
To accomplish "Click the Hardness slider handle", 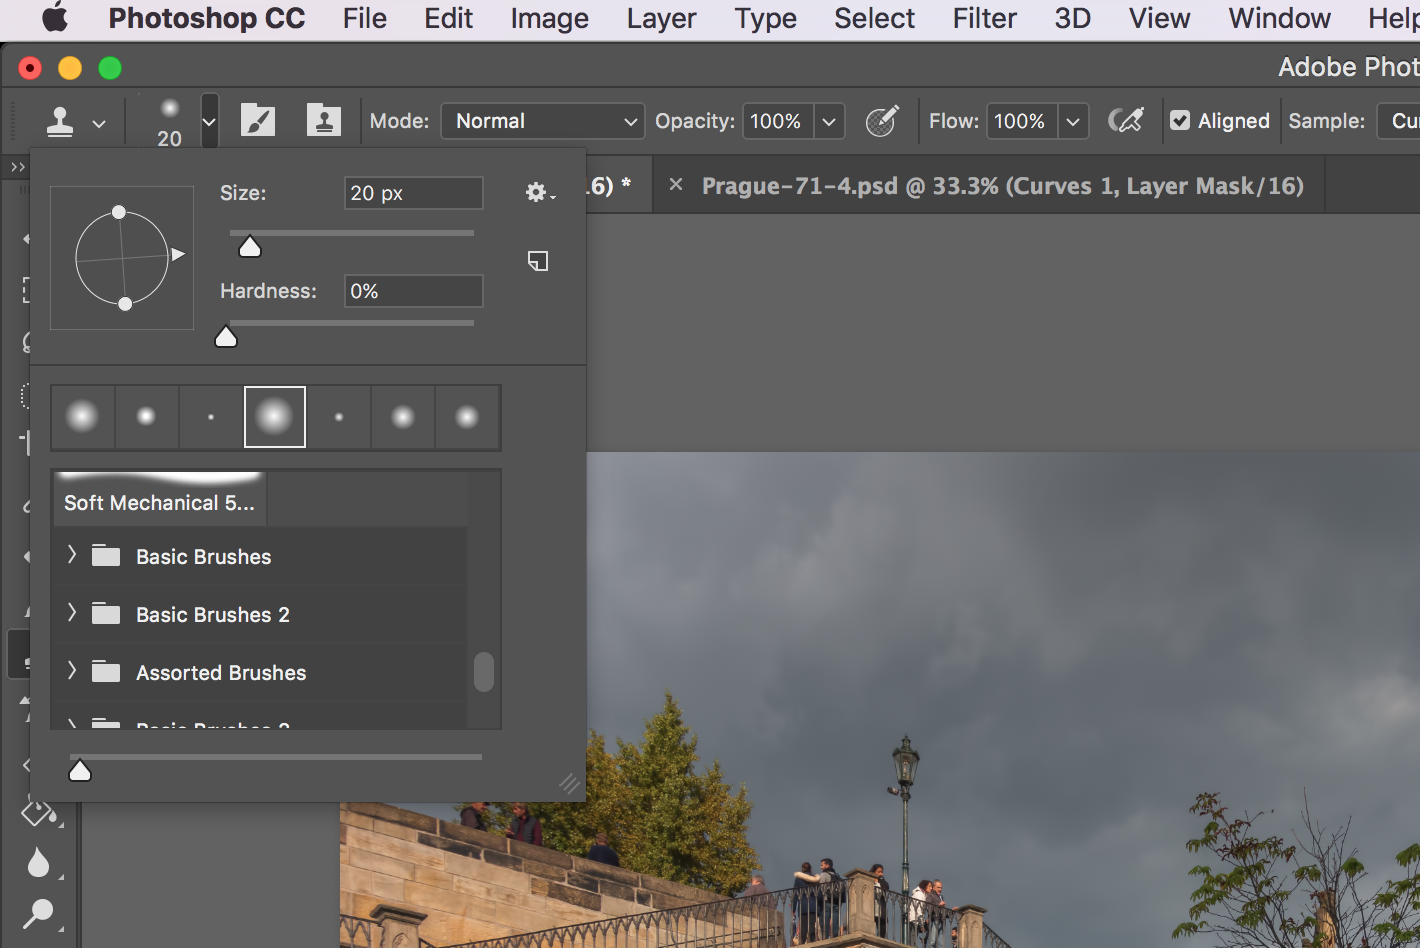I will (x=226, y=337).
